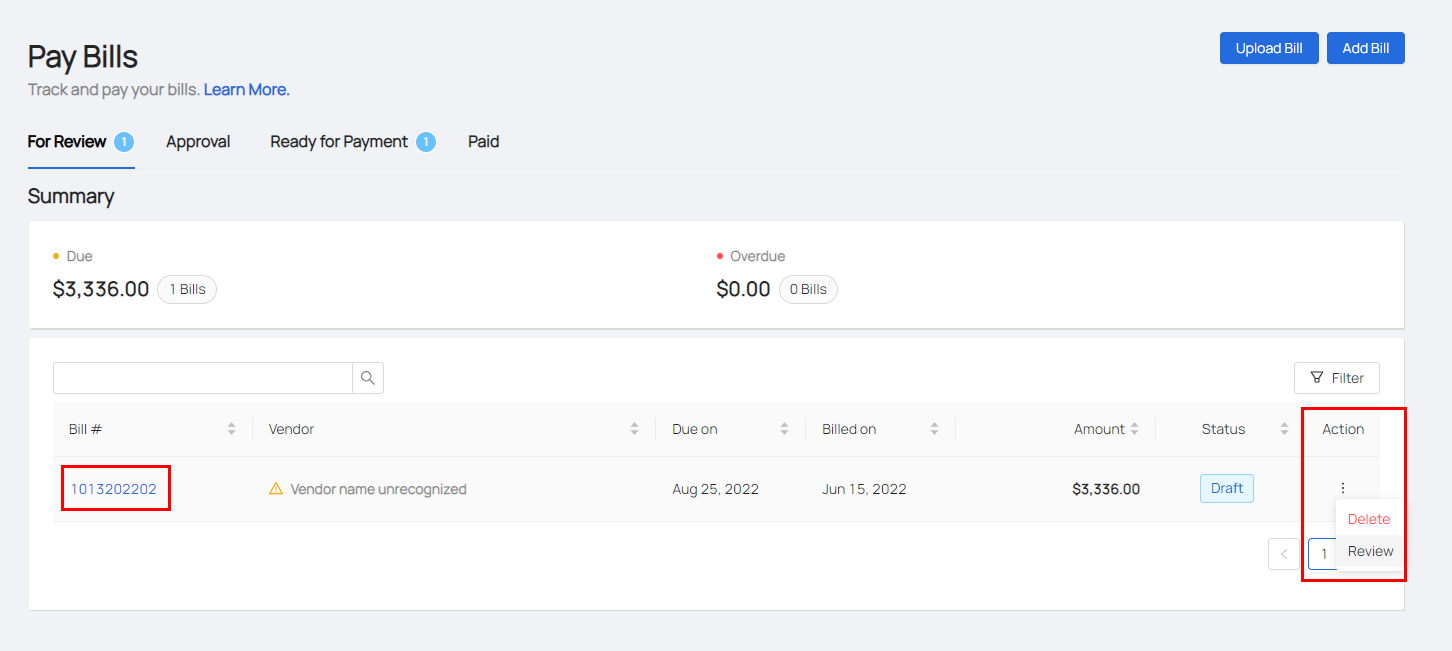Open the Filter options

click(x=1336, y=378)
